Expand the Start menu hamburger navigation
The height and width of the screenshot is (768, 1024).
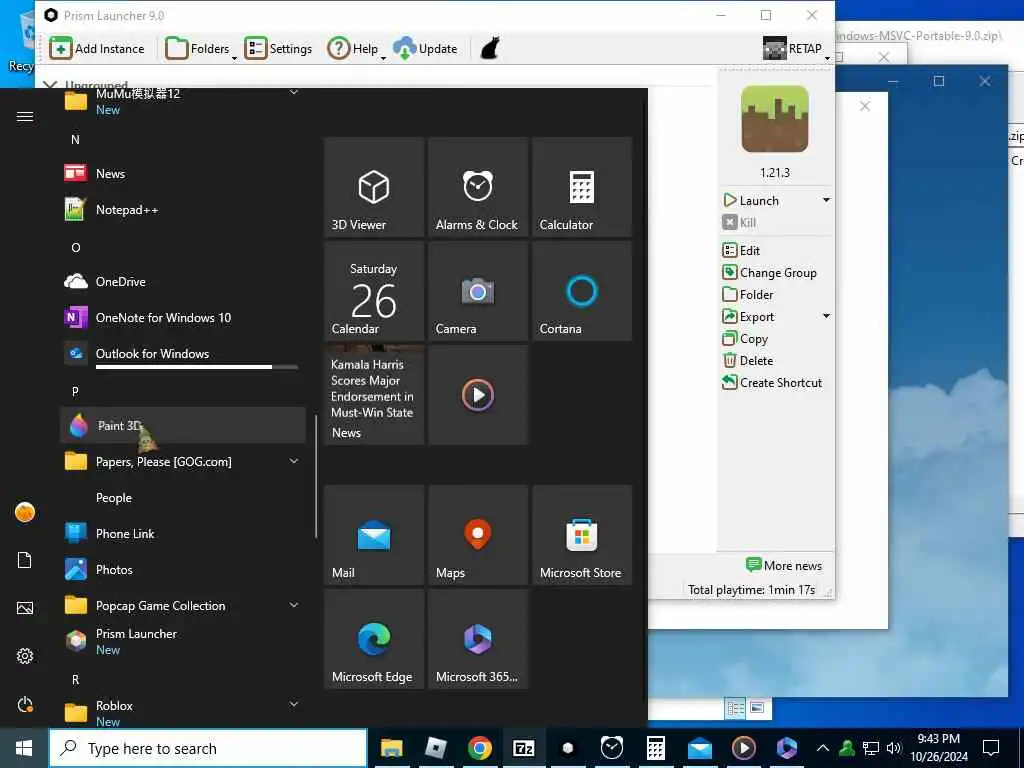click(x=25, y=116)
